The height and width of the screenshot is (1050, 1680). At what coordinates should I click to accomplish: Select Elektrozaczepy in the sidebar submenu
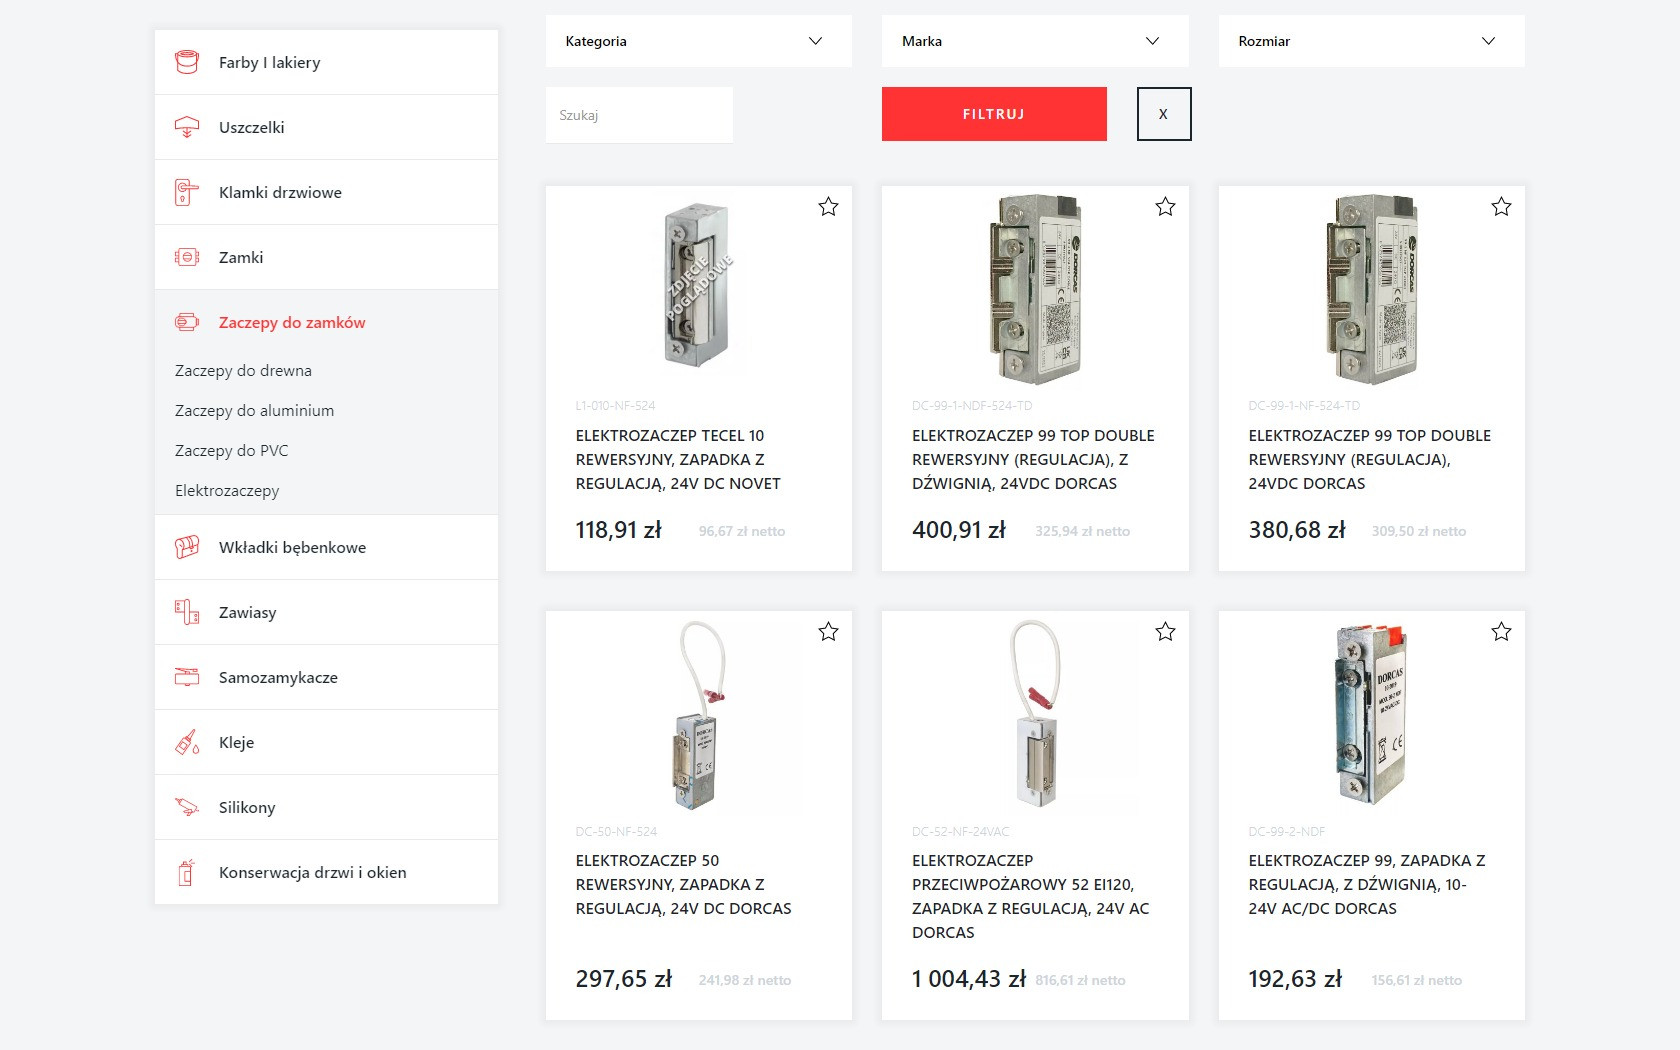pos(227,490)
